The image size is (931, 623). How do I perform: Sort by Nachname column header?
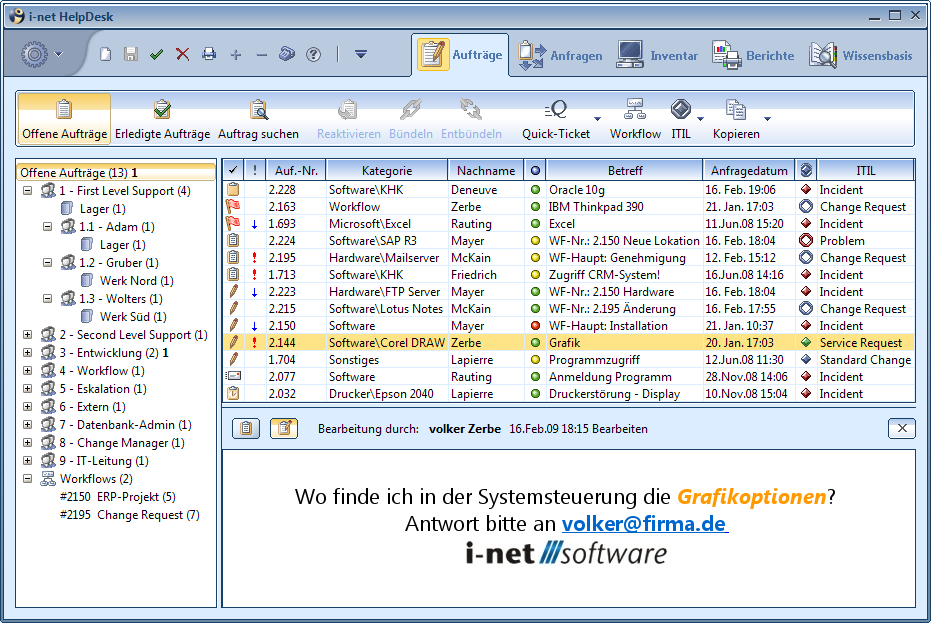click(486, 170)
